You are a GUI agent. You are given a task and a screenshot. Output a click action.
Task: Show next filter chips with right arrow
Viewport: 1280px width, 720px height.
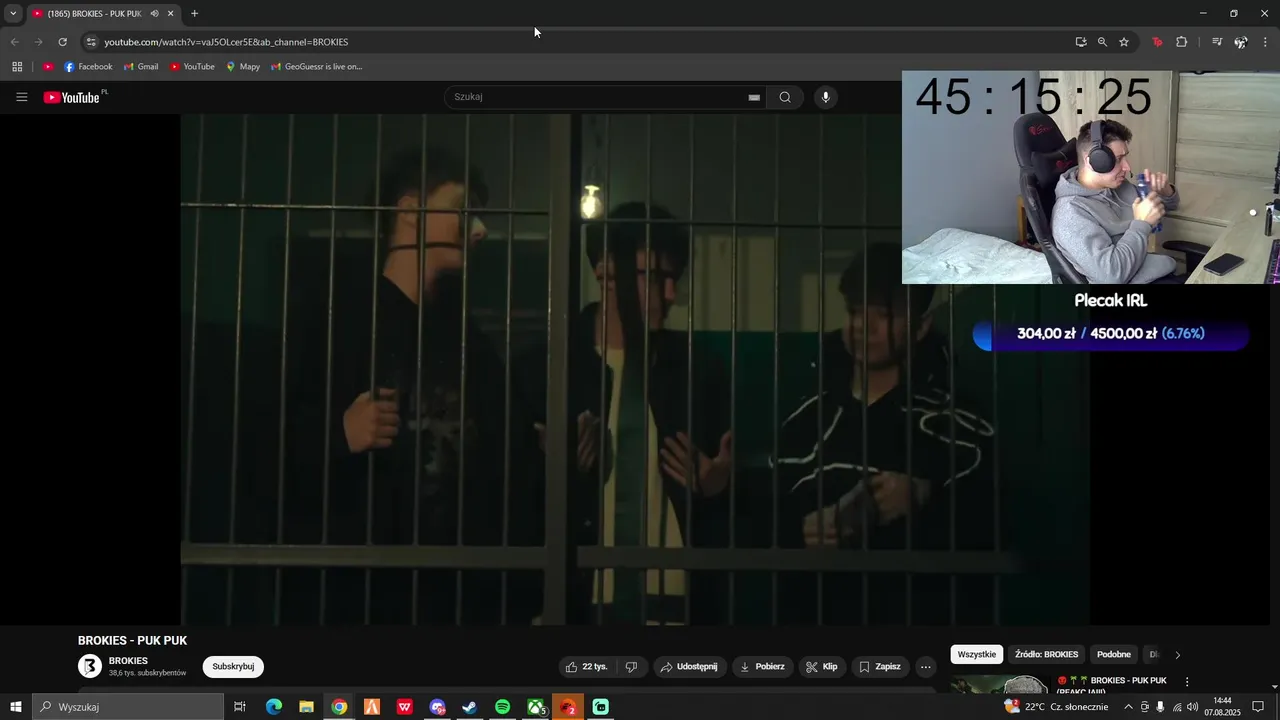point(1177,655)
